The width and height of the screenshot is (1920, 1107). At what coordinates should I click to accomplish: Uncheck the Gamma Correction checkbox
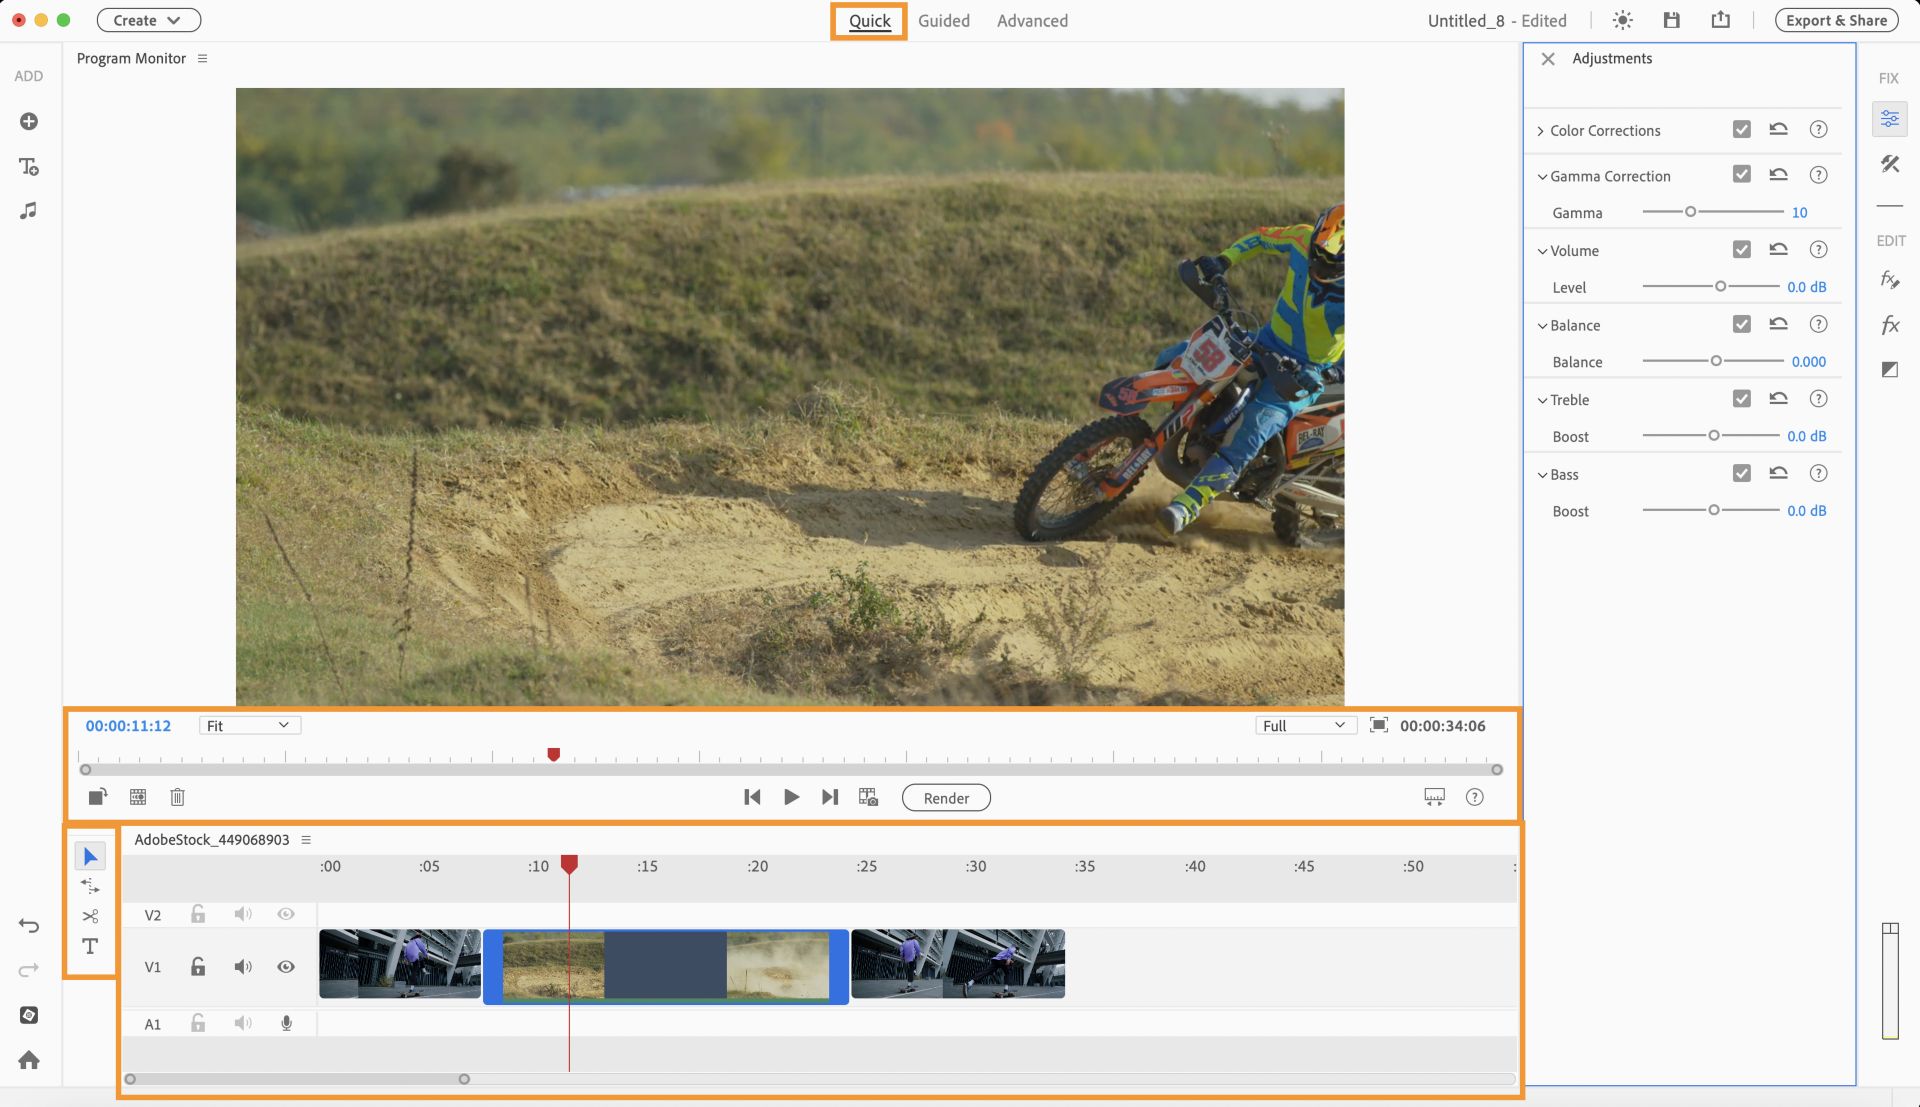[x=1741, y=174]
